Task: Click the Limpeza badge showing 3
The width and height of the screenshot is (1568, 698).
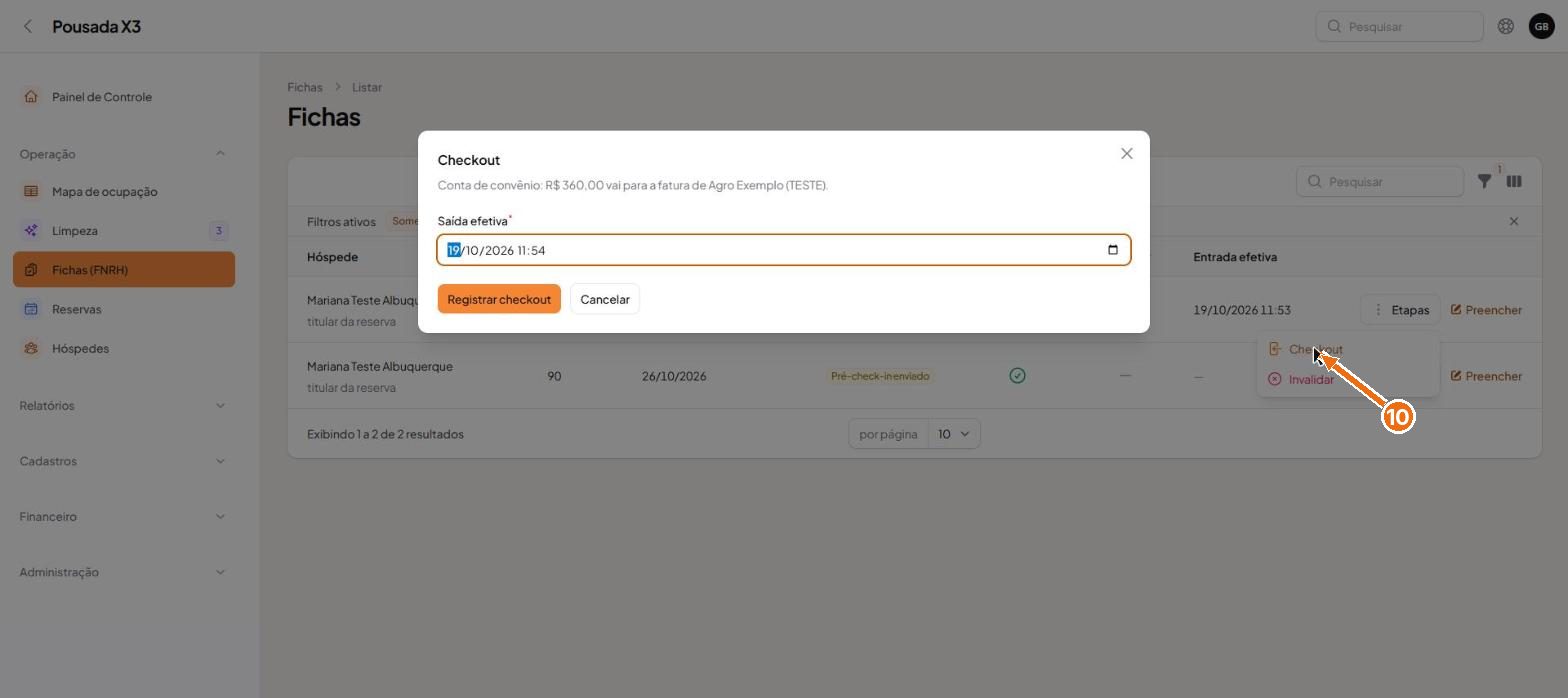Action: click(x=218, y=231)
